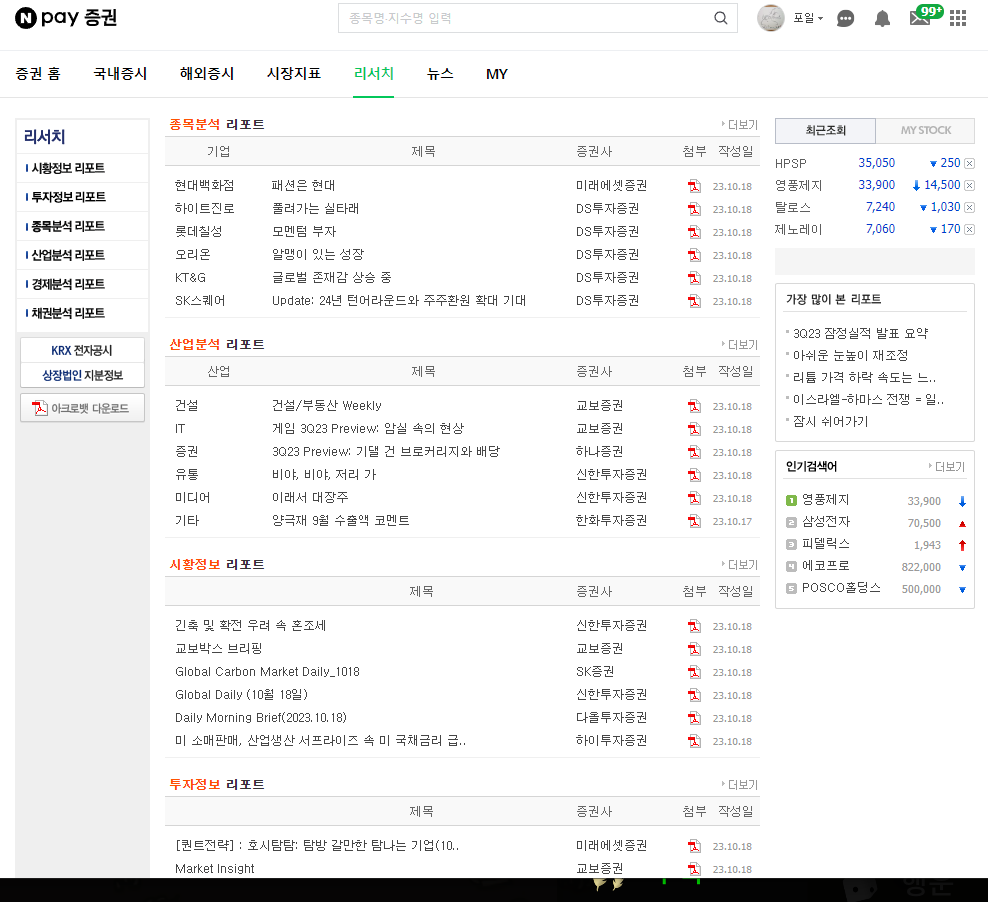
Task: Click 더보기 for 종목분석 리포트
Action: [x=740, y=125]
